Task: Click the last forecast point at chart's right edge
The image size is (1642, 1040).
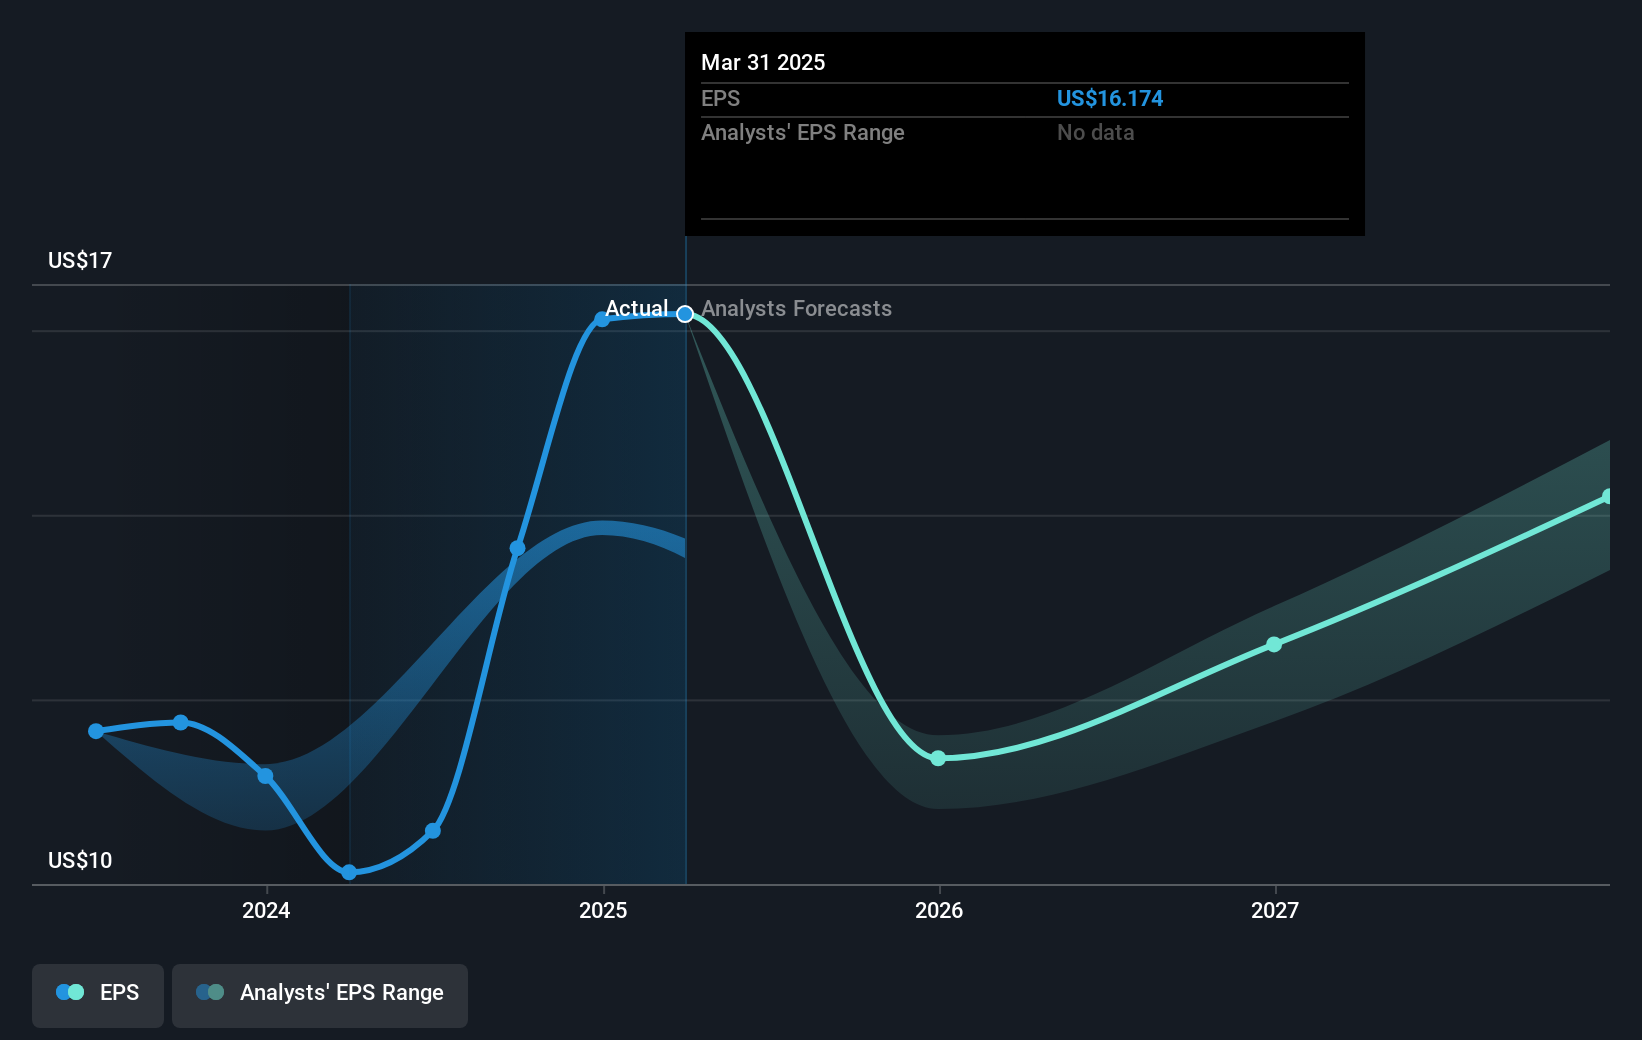Action: coord(1607,497)
